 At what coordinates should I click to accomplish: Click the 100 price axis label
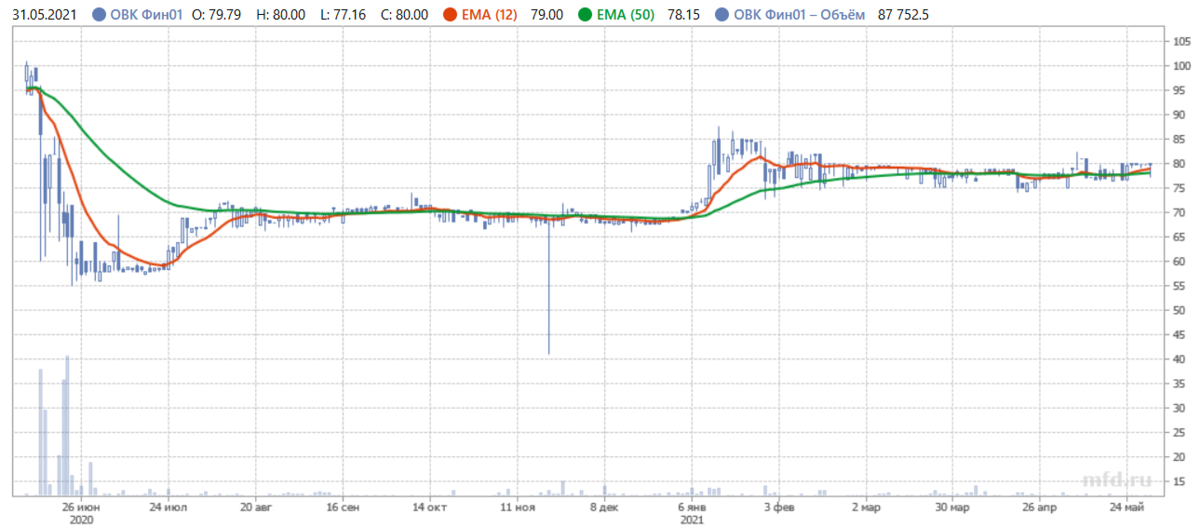[1181, 66]
